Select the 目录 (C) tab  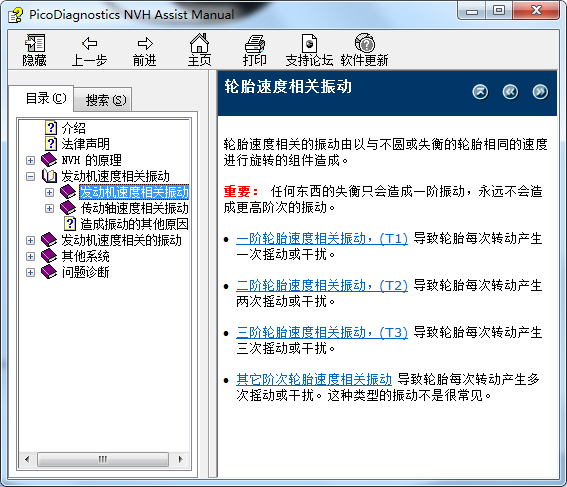[46, 98]
